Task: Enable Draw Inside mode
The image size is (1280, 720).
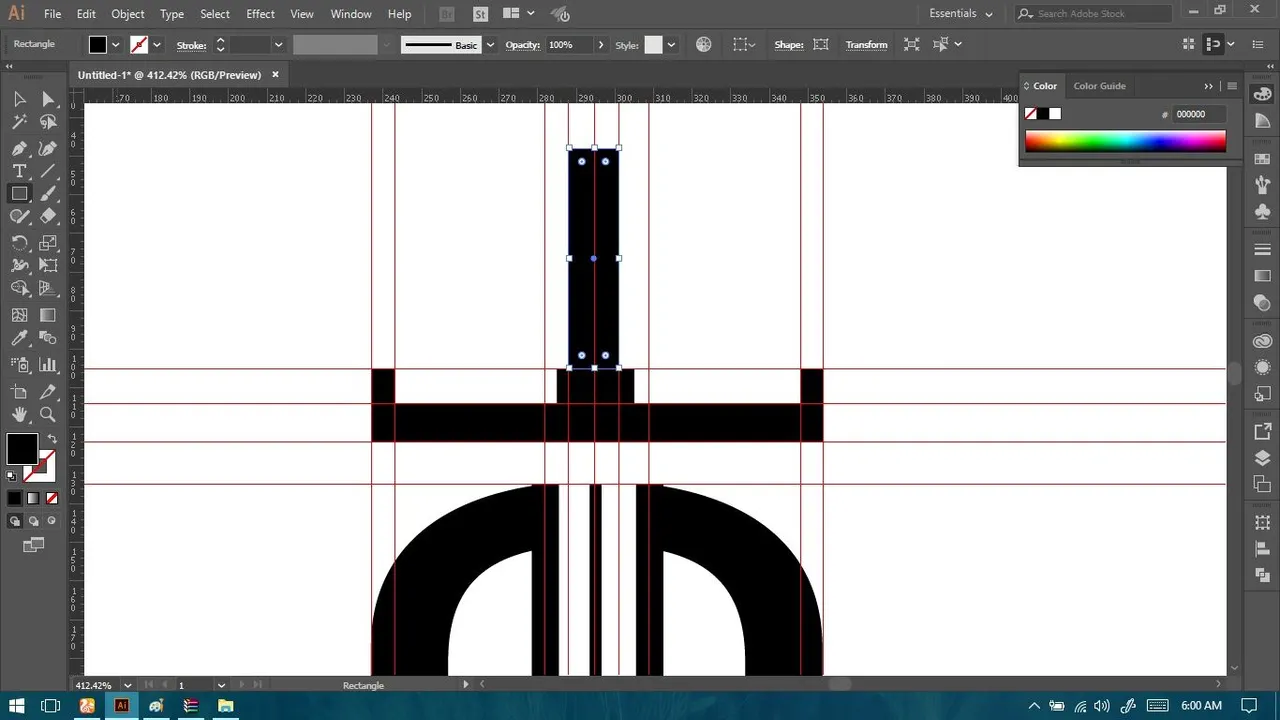Action: click(x=51, y=521)
